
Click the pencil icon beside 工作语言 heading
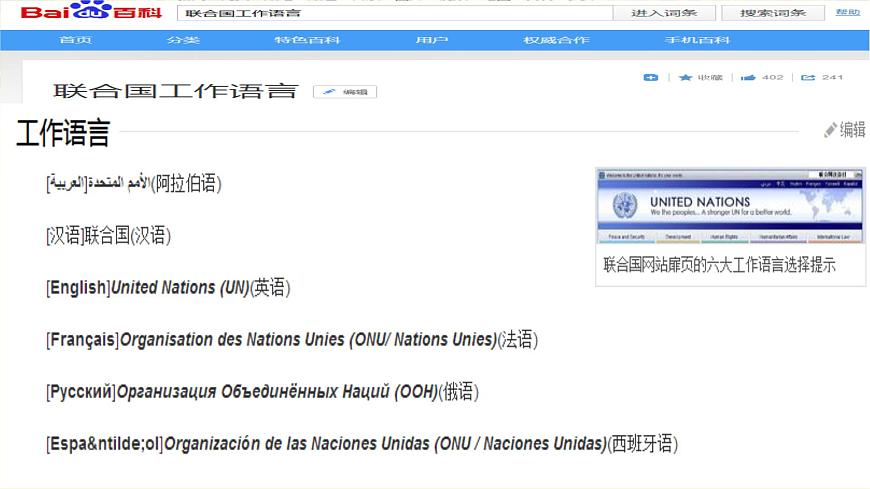click(830, 130)
